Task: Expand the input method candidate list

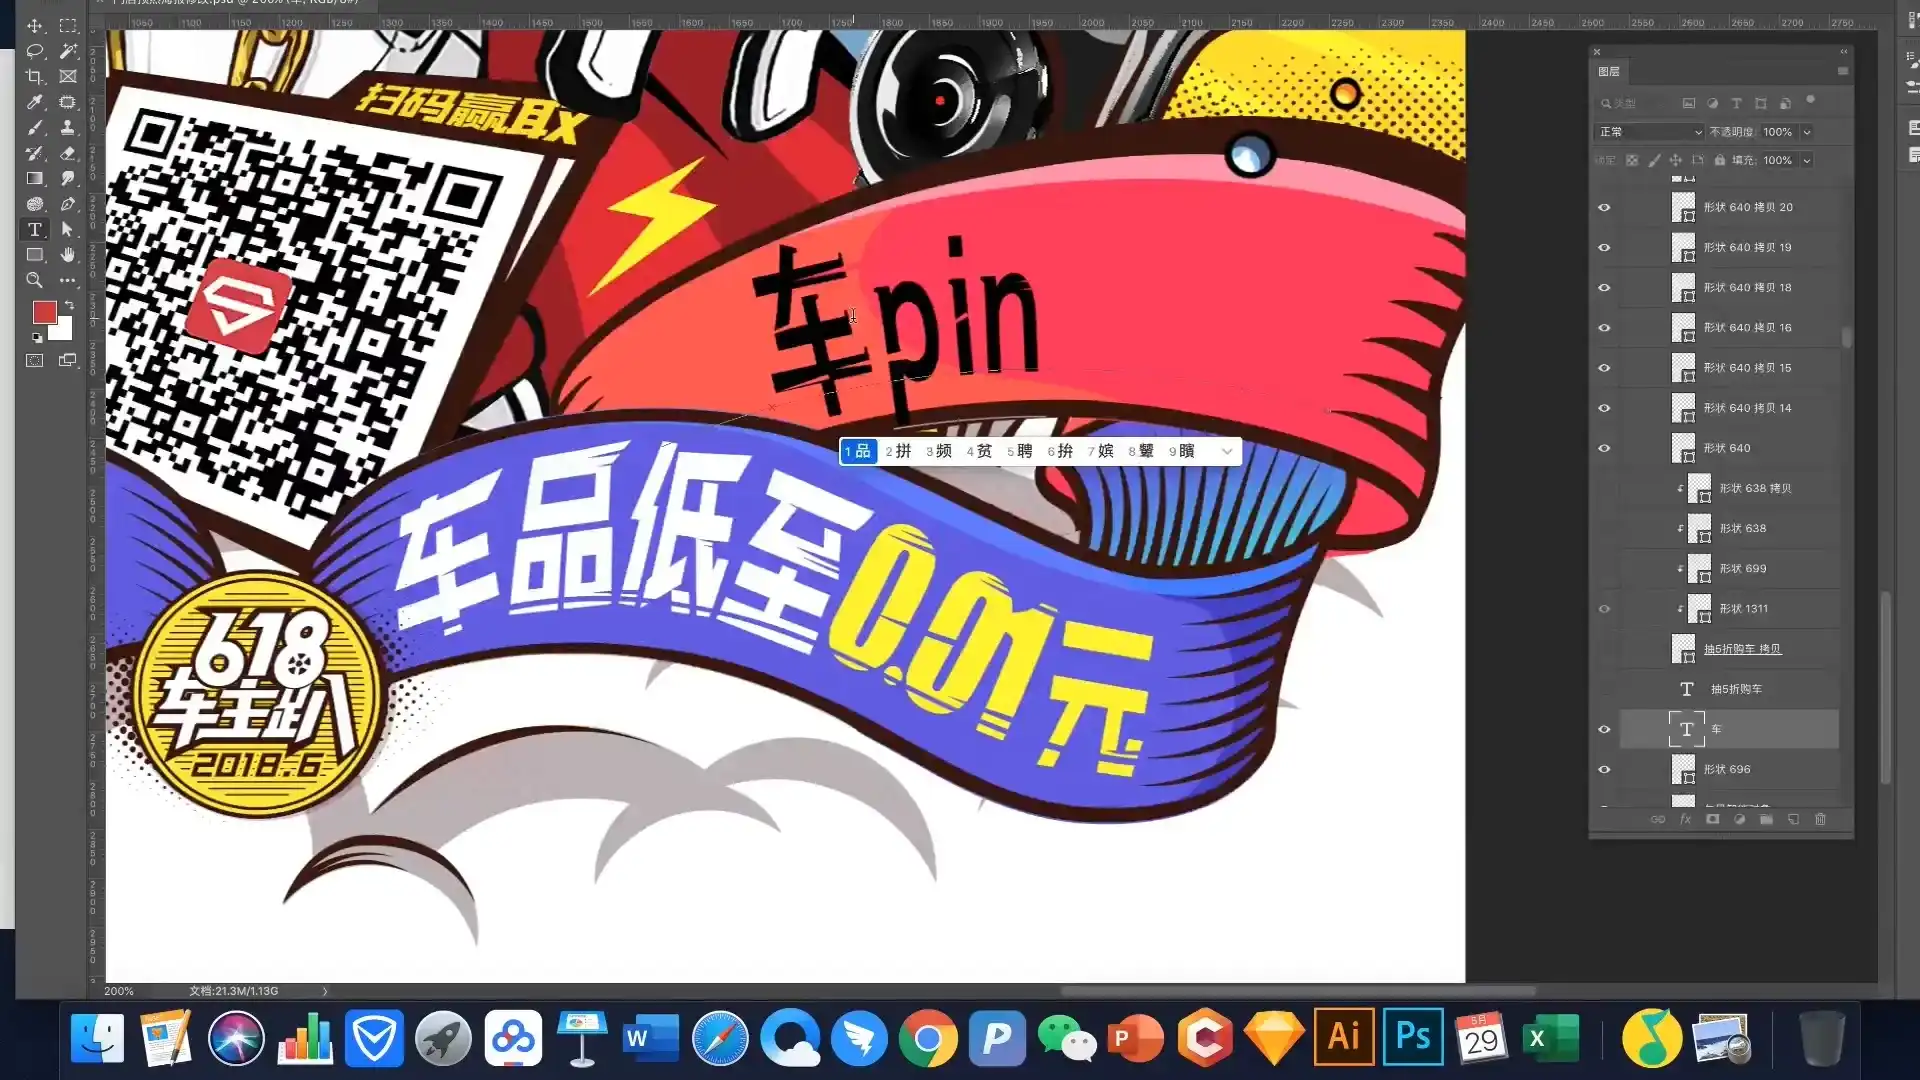Action: click(1227, 451)
